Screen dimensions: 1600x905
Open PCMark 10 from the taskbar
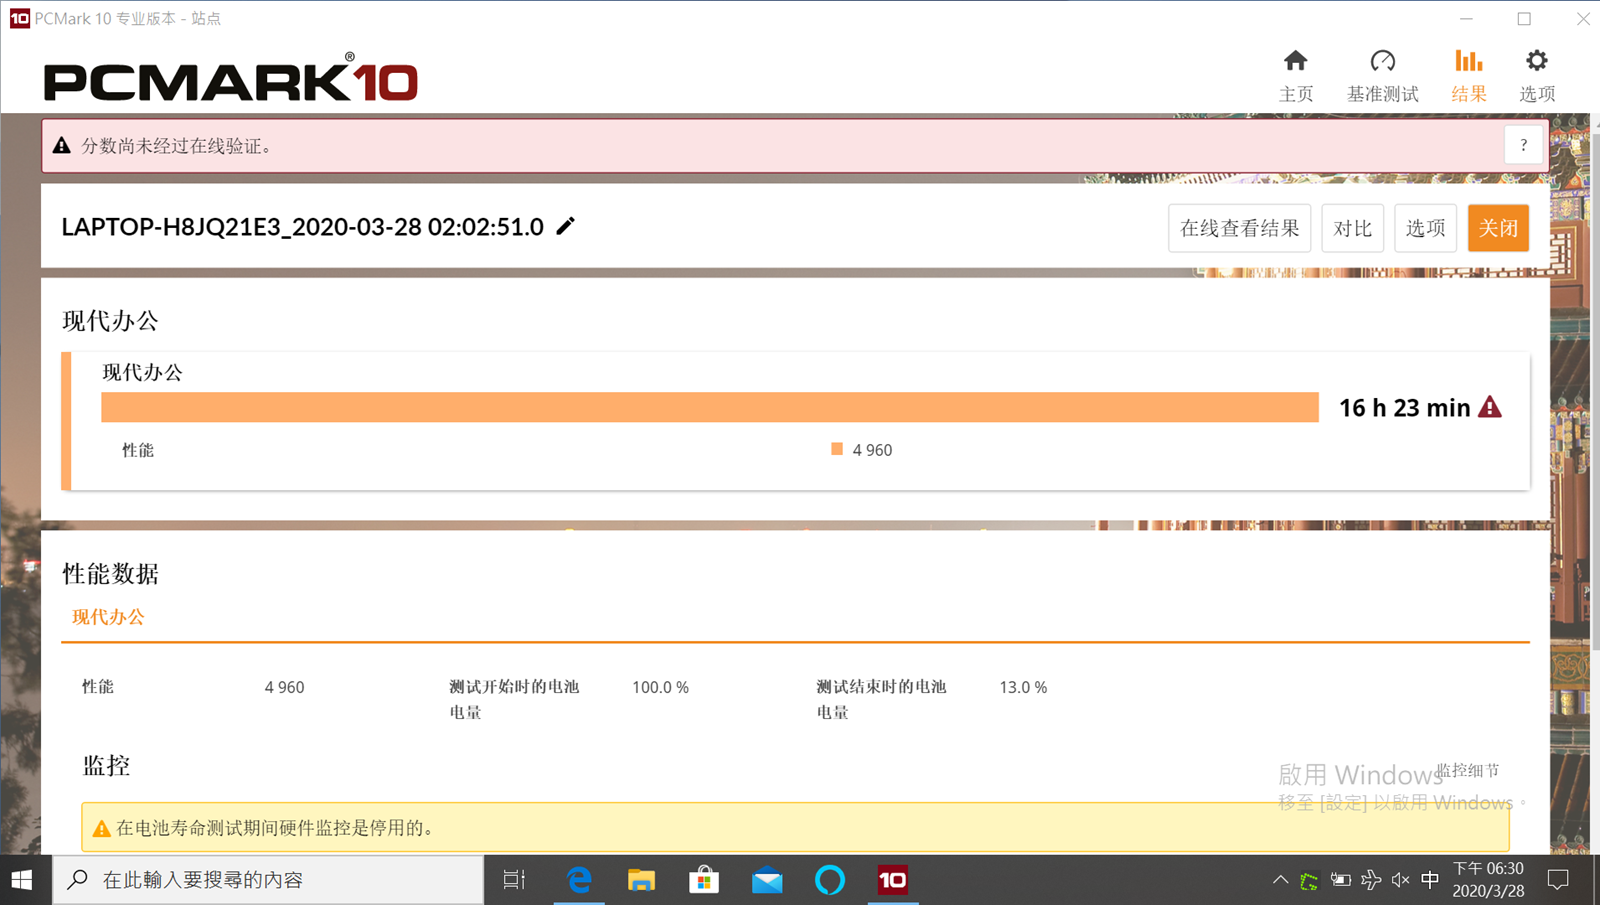tap(893, 880)
